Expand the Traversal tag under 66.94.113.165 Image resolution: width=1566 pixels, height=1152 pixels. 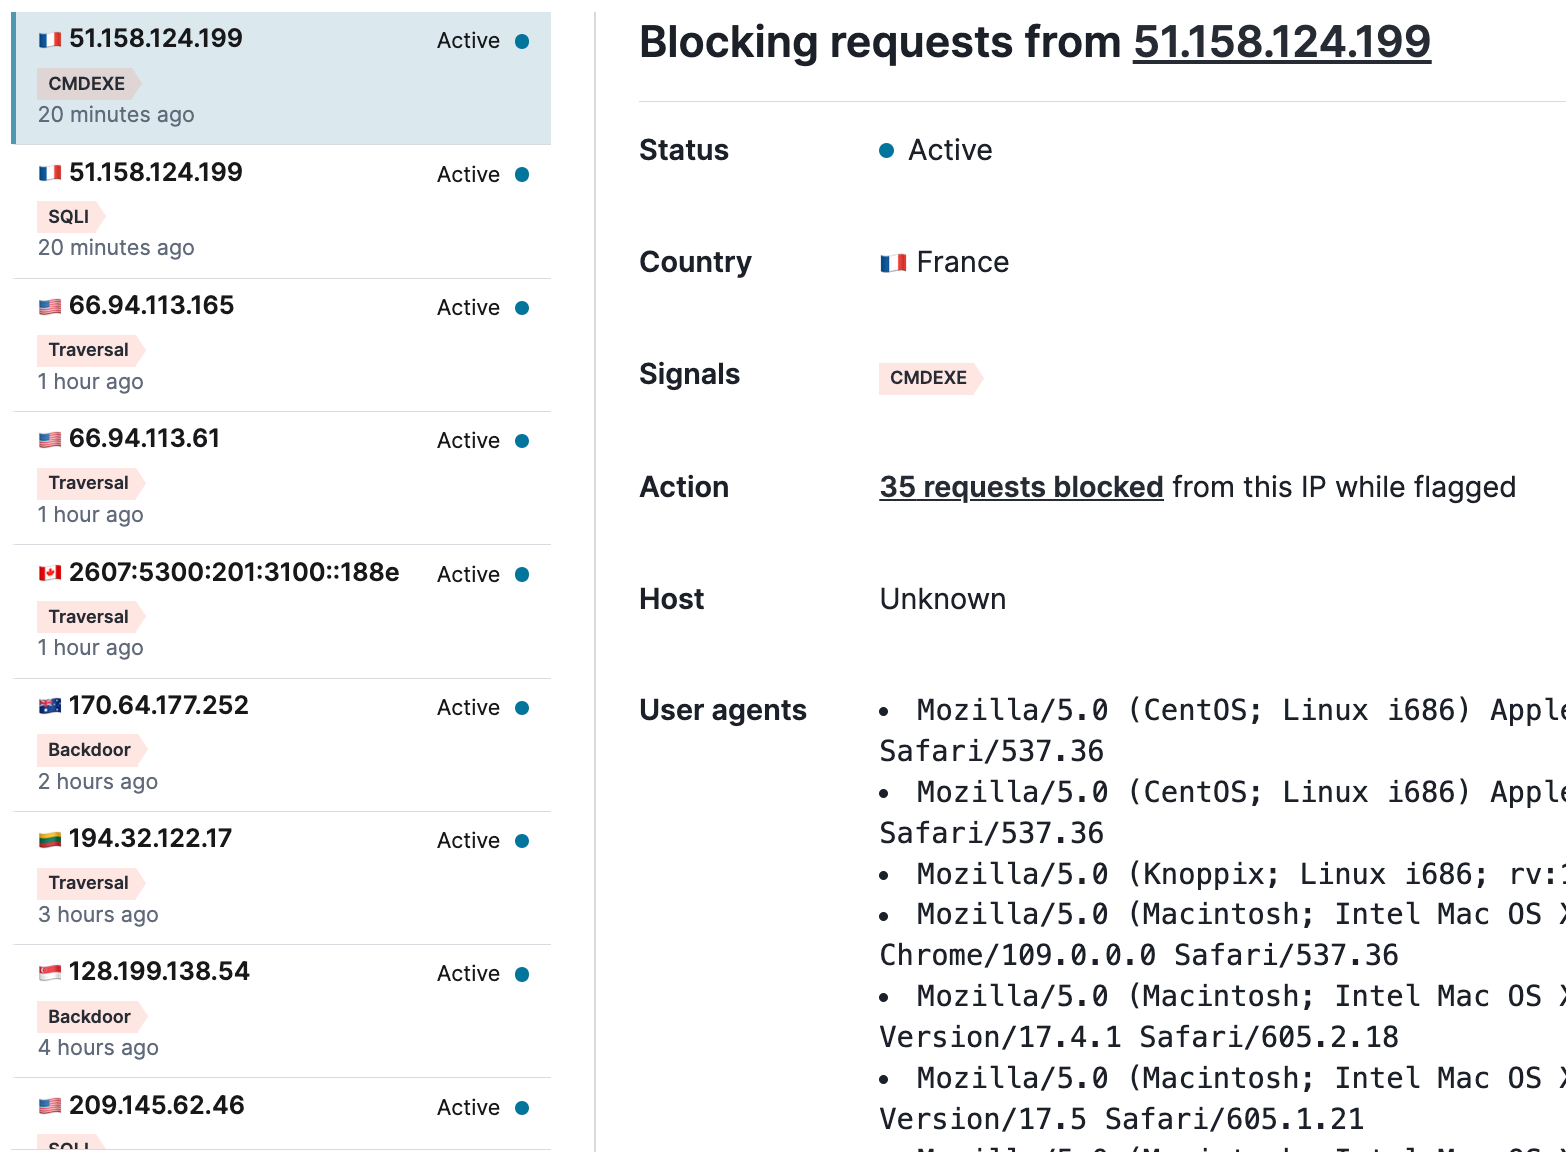point(89,349)
